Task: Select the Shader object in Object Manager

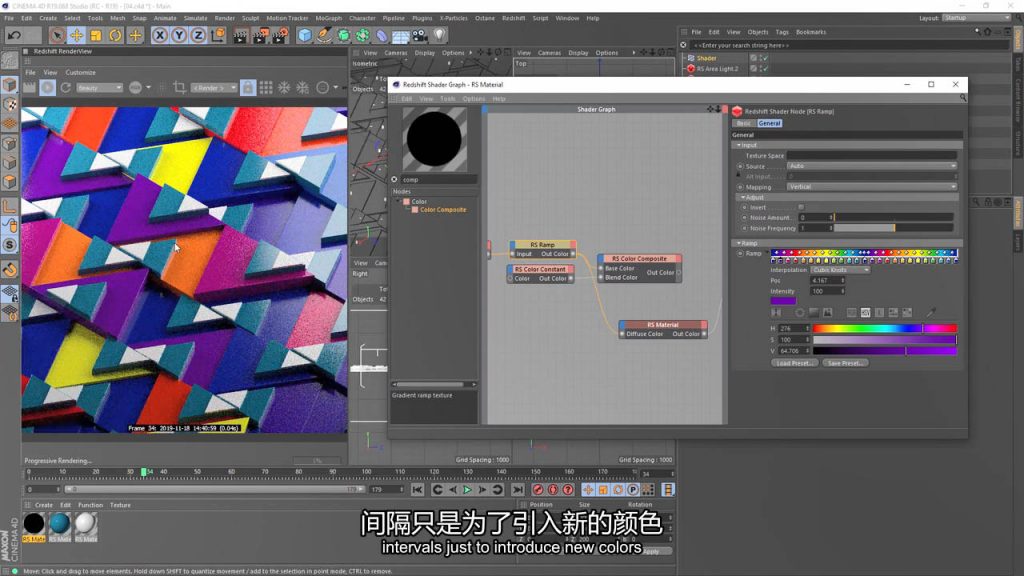Action: [707, 58]
